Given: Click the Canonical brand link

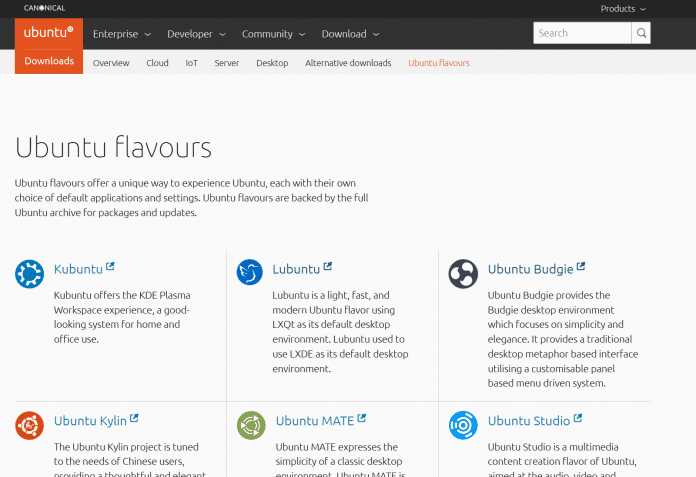Looking at the screenshot, I should point(45,8).
